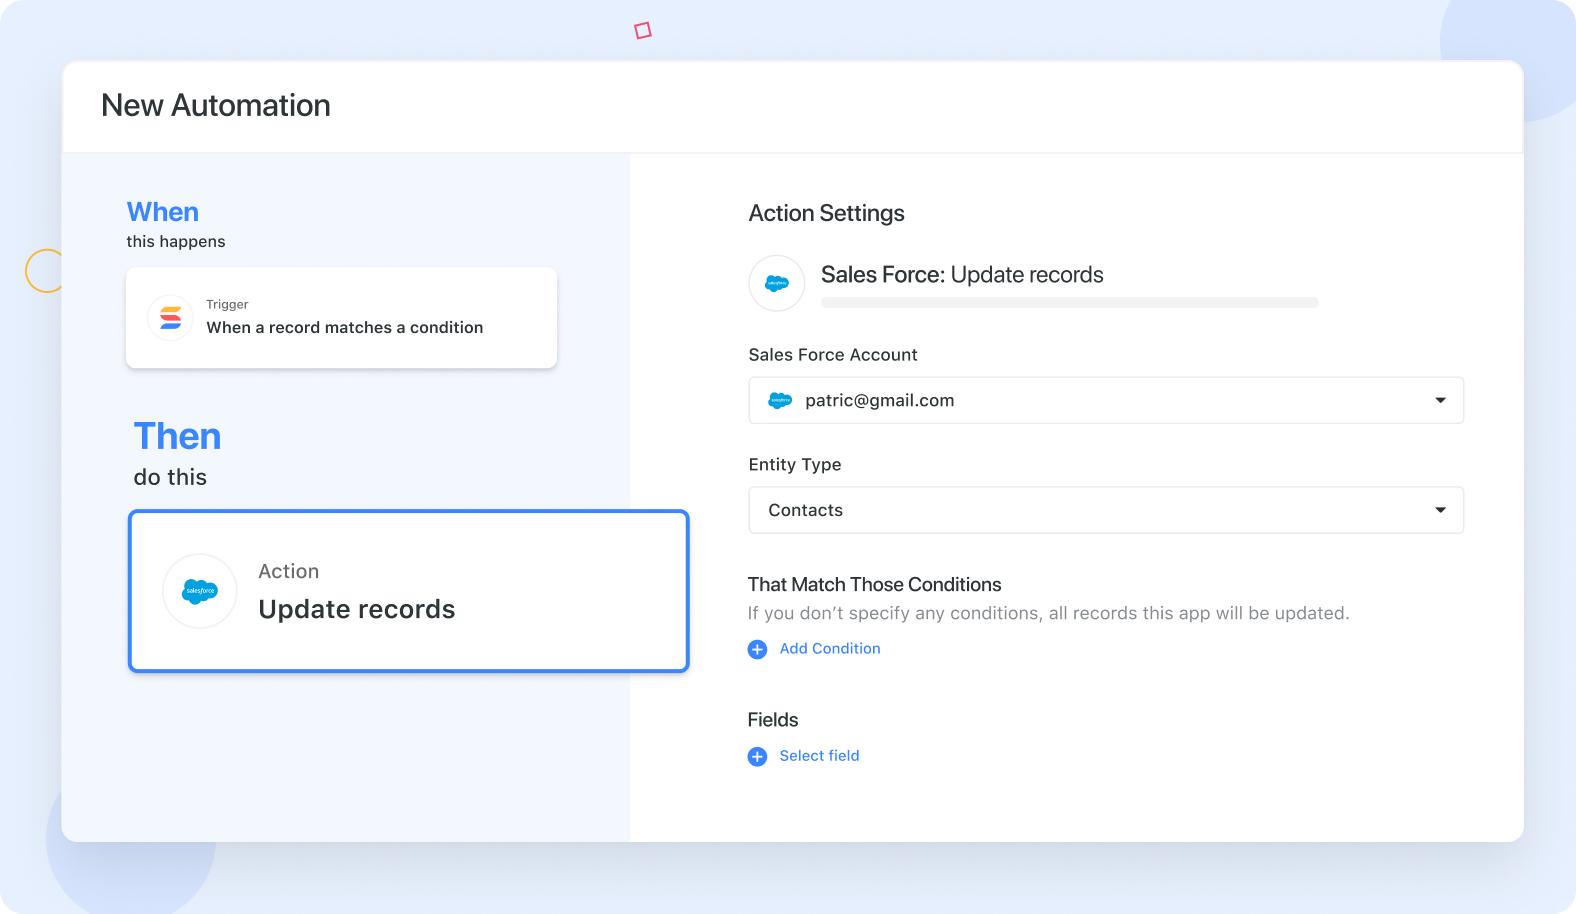The width and height of the screenshot is (1576, 914).
Task: Click the 'New Automation' title
Action: pyautogui.click(x=216, y=105)
